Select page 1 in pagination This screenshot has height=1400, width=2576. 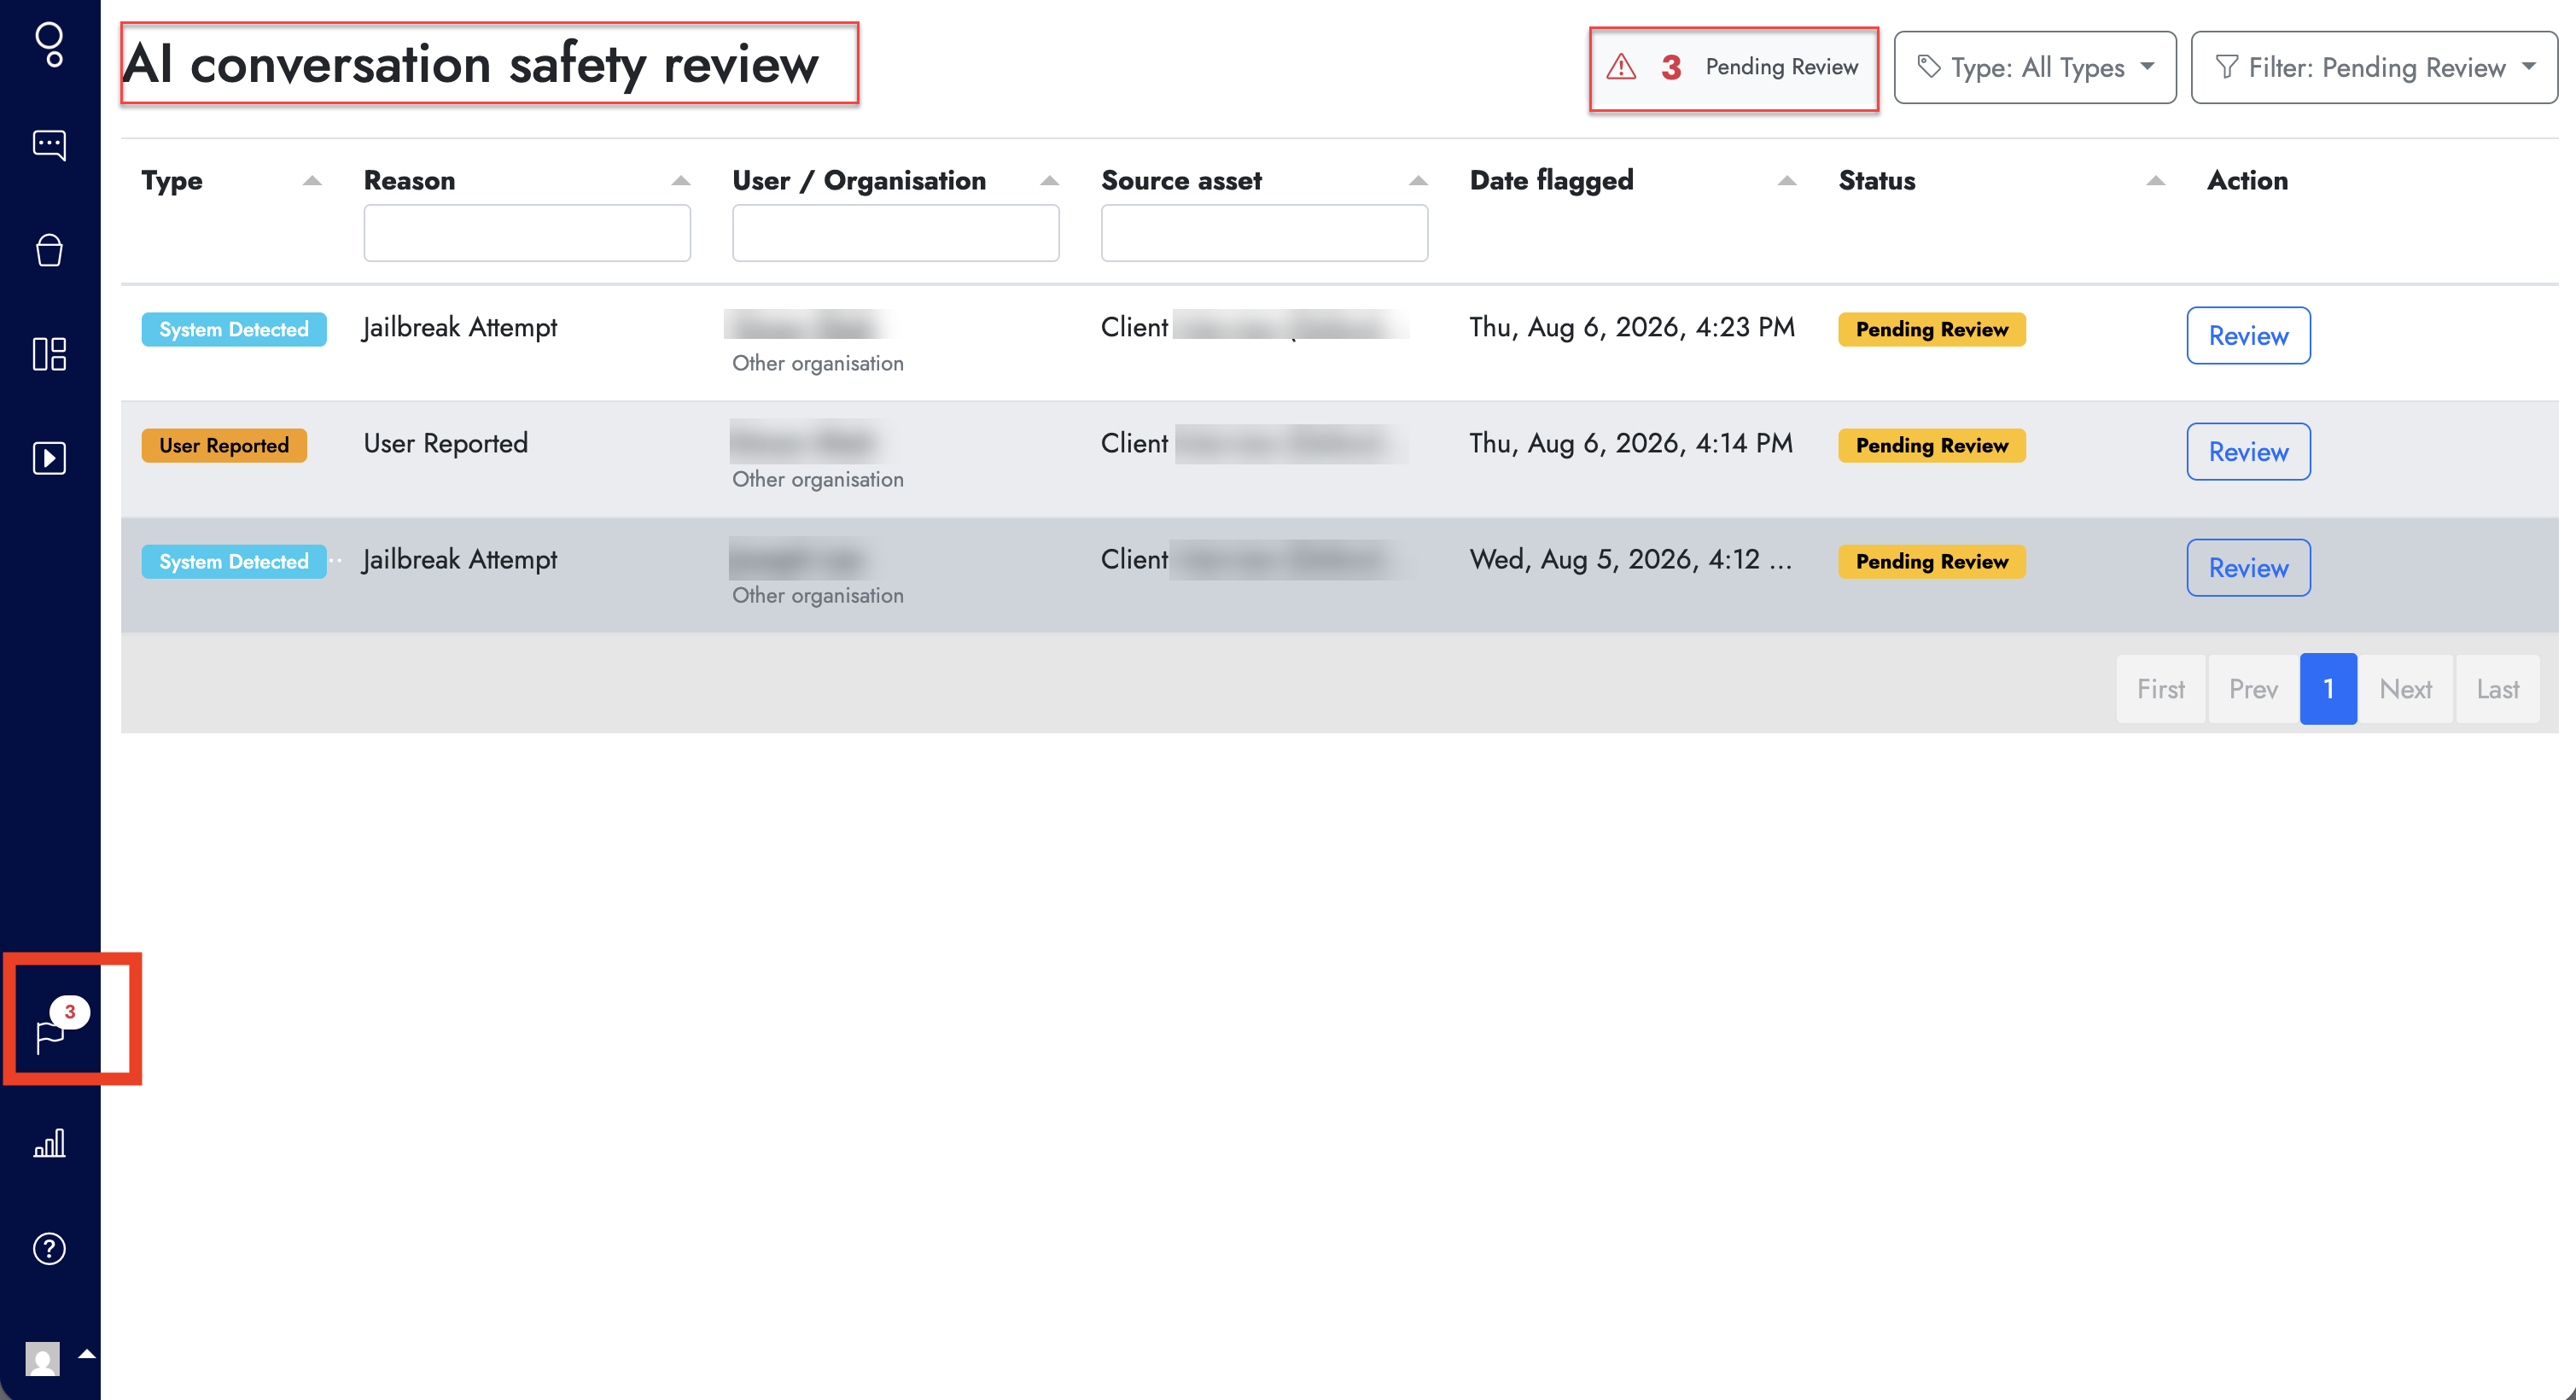2328,688
